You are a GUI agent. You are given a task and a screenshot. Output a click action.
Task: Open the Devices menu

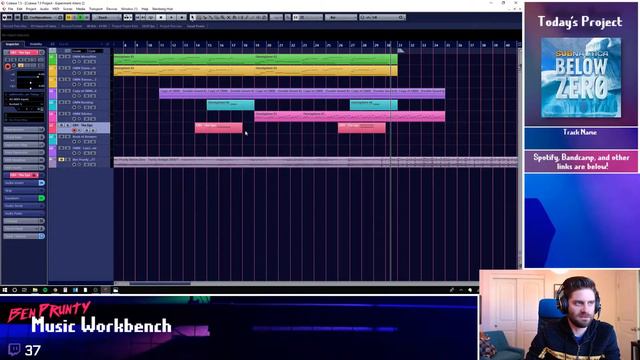pos(111,9)
